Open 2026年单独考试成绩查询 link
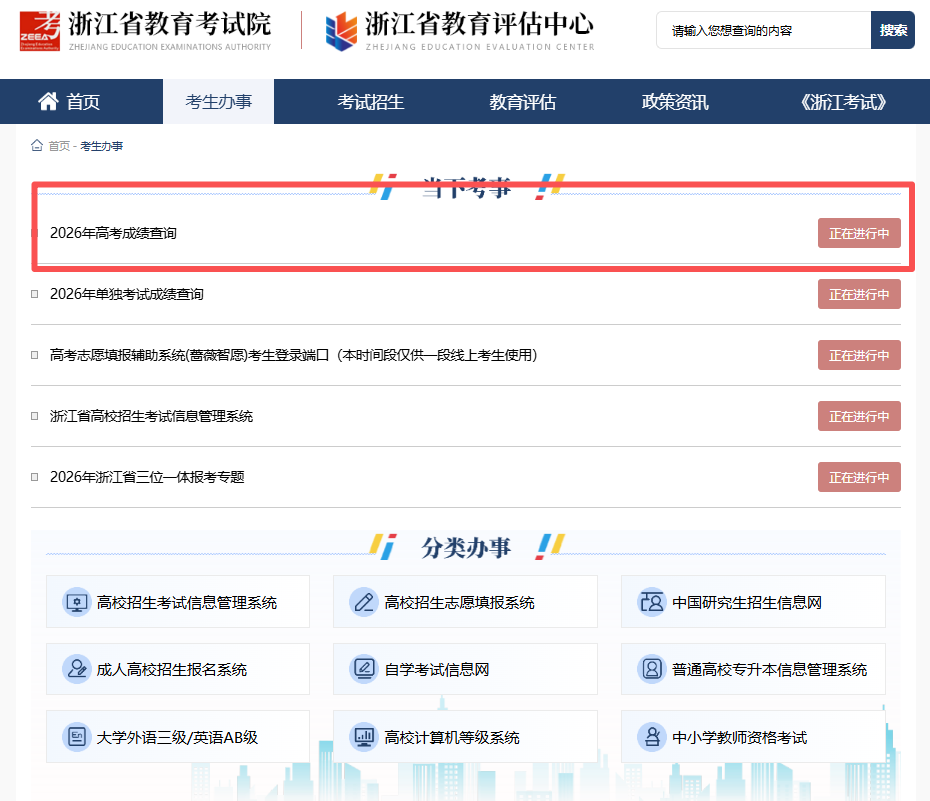 (x=127, y=294)
